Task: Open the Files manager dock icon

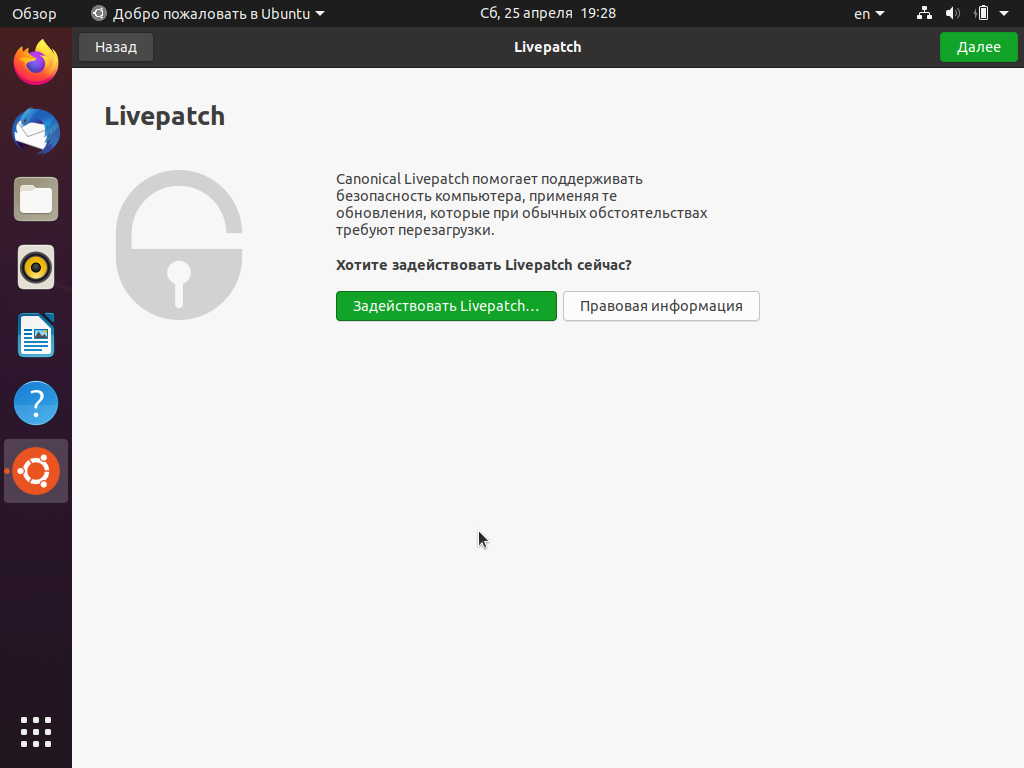Action: point(36,199)
